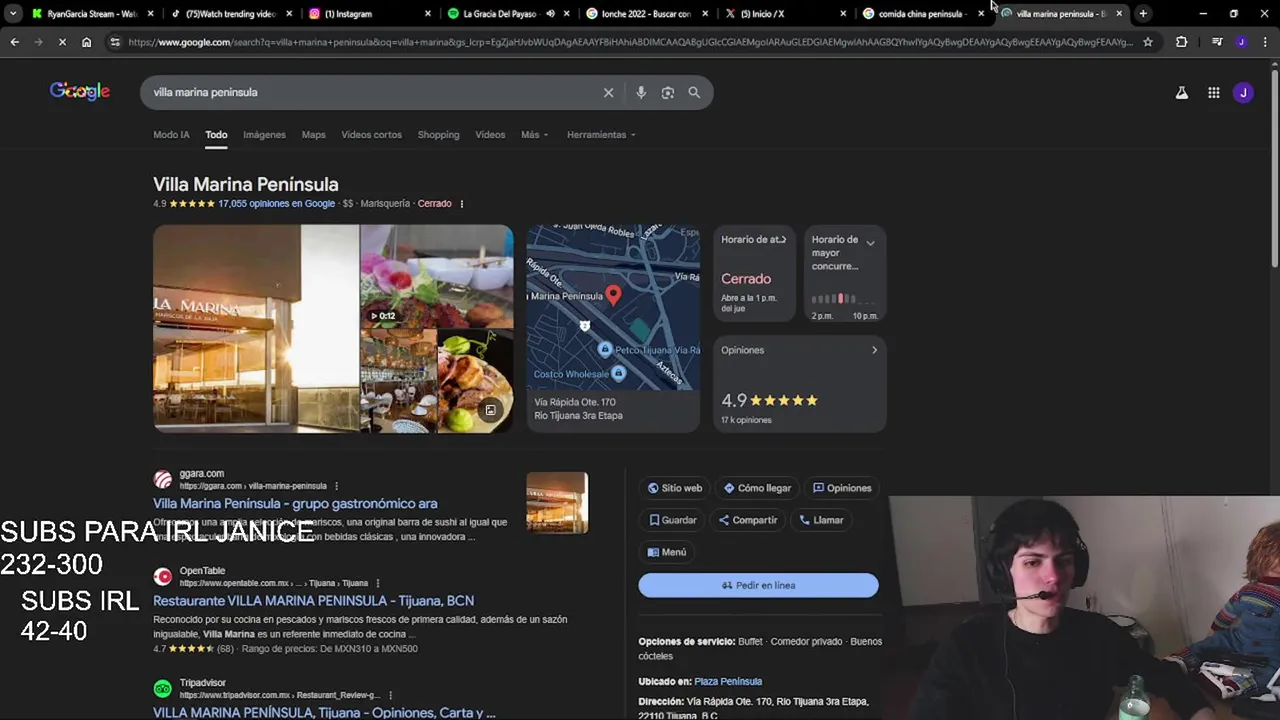Open Plaza Península location link
The height and width of the screenshot is (720, 1280).
(728, 682)
